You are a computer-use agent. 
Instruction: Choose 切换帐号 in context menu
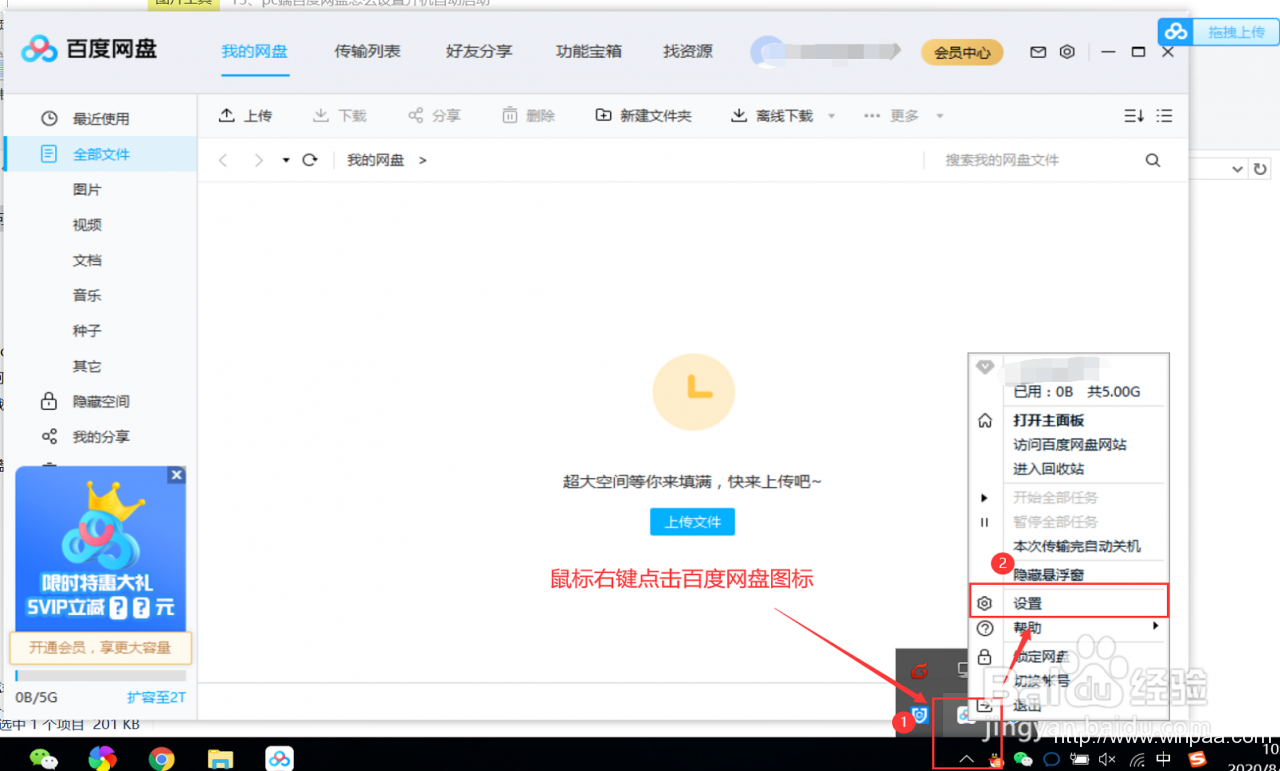pos(1041,681)
